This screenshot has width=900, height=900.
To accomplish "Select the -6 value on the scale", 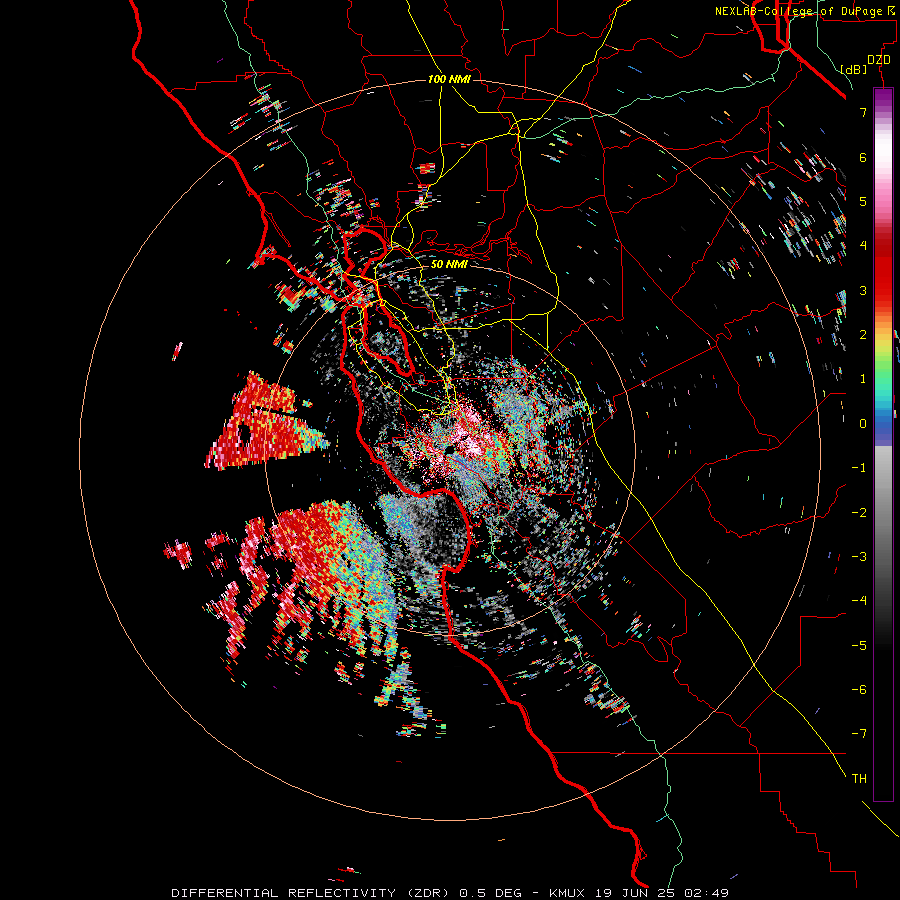I will (x=859, y=690).
